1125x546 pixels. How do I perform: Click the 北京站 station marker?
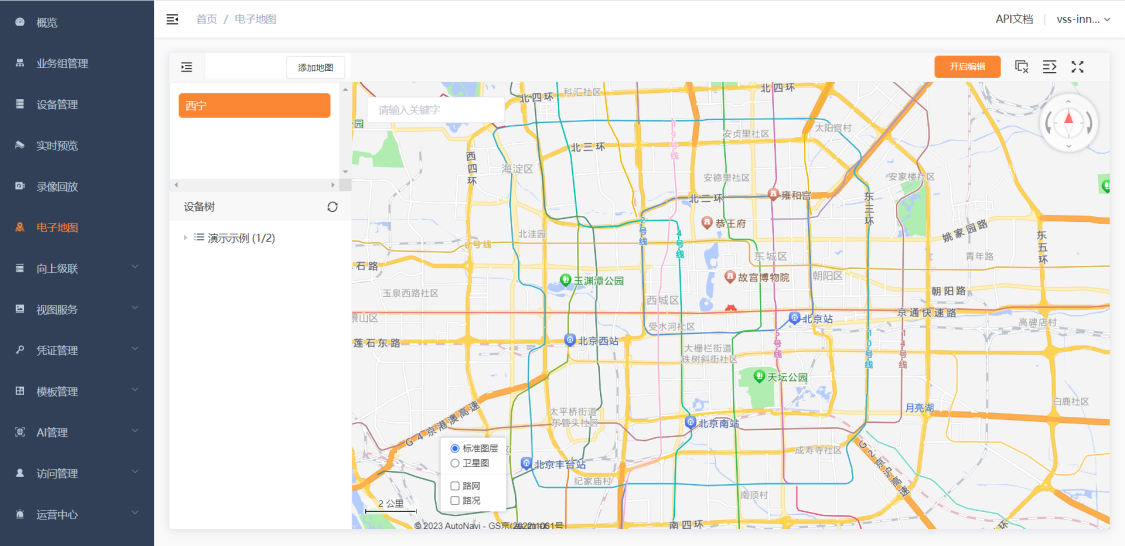coord(794,317)
